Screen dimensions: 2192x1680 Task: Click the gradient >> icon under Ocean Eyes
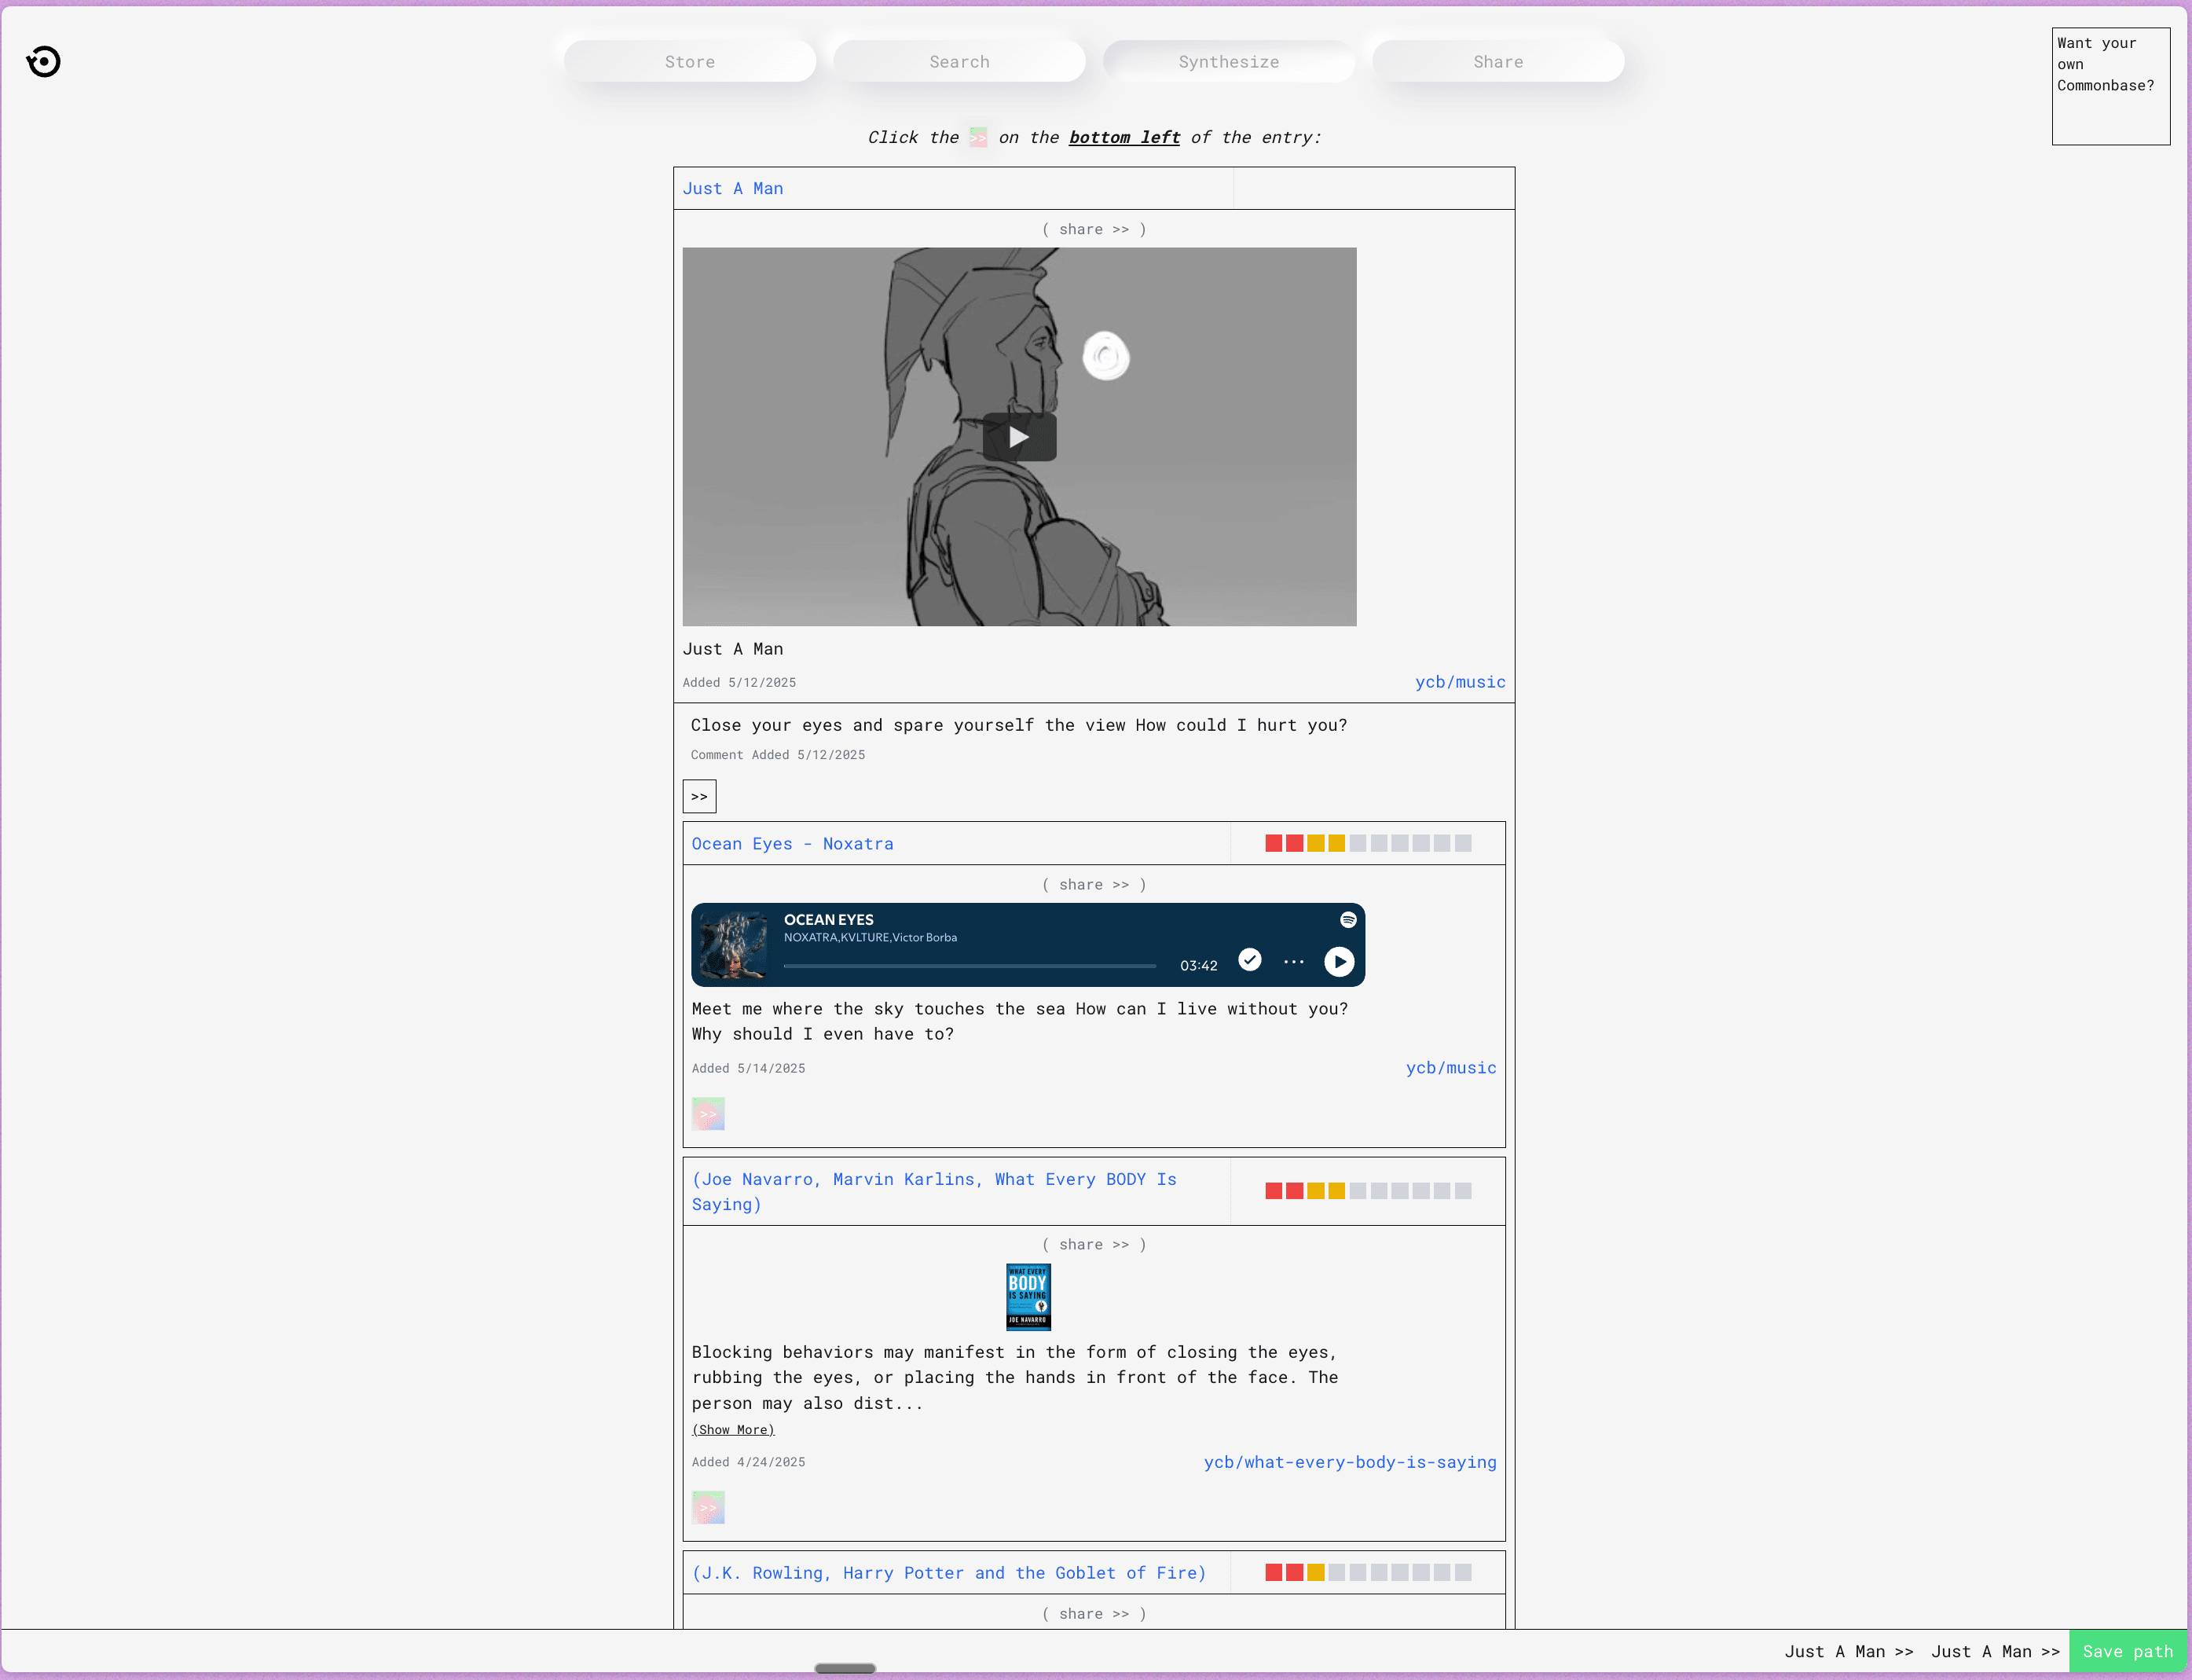coord(708,1114)
